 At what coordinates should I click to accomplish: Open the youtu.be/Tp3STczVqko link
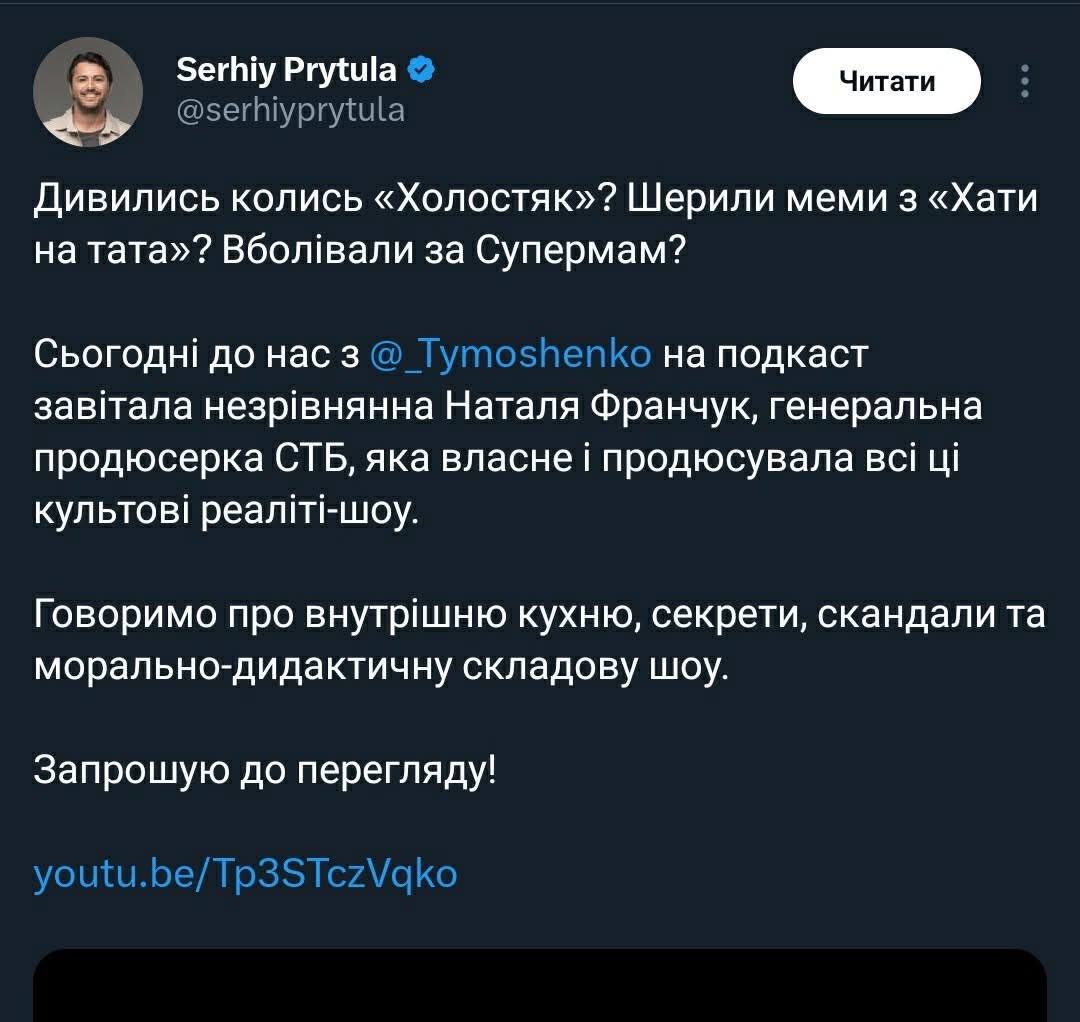(x=245, y=873)
